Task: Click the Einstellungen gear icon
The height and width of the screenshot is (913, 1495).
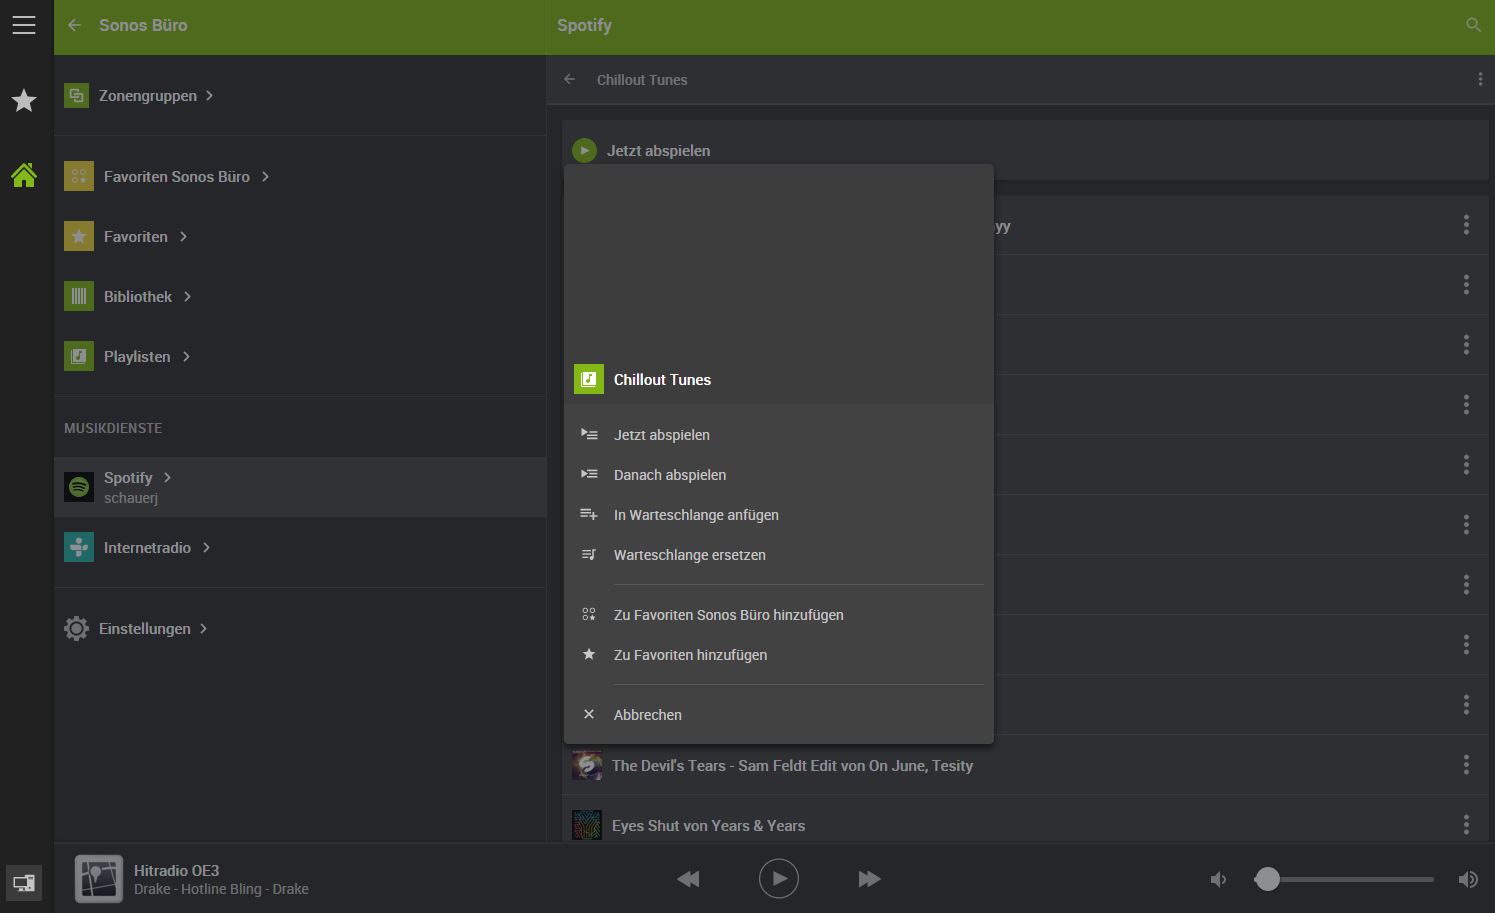Action: click(x=76, y=628)
